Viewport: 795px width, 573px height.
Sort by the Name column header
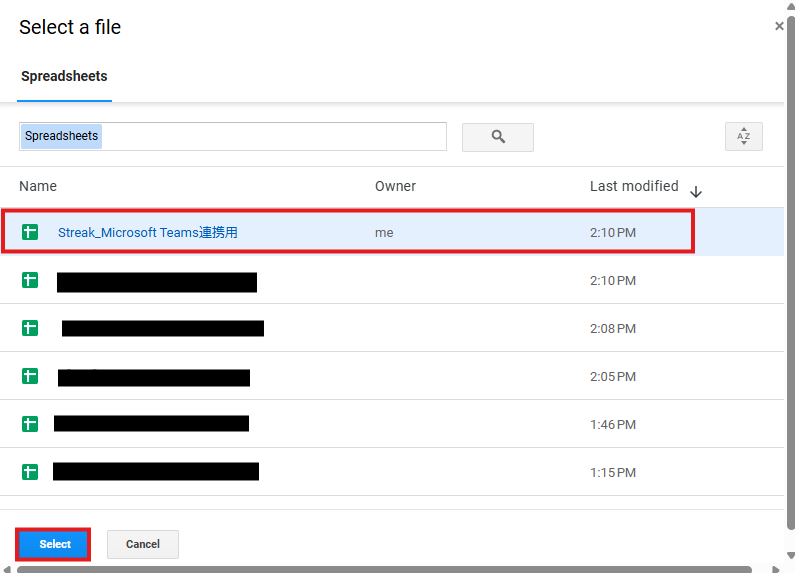[38, 186]
